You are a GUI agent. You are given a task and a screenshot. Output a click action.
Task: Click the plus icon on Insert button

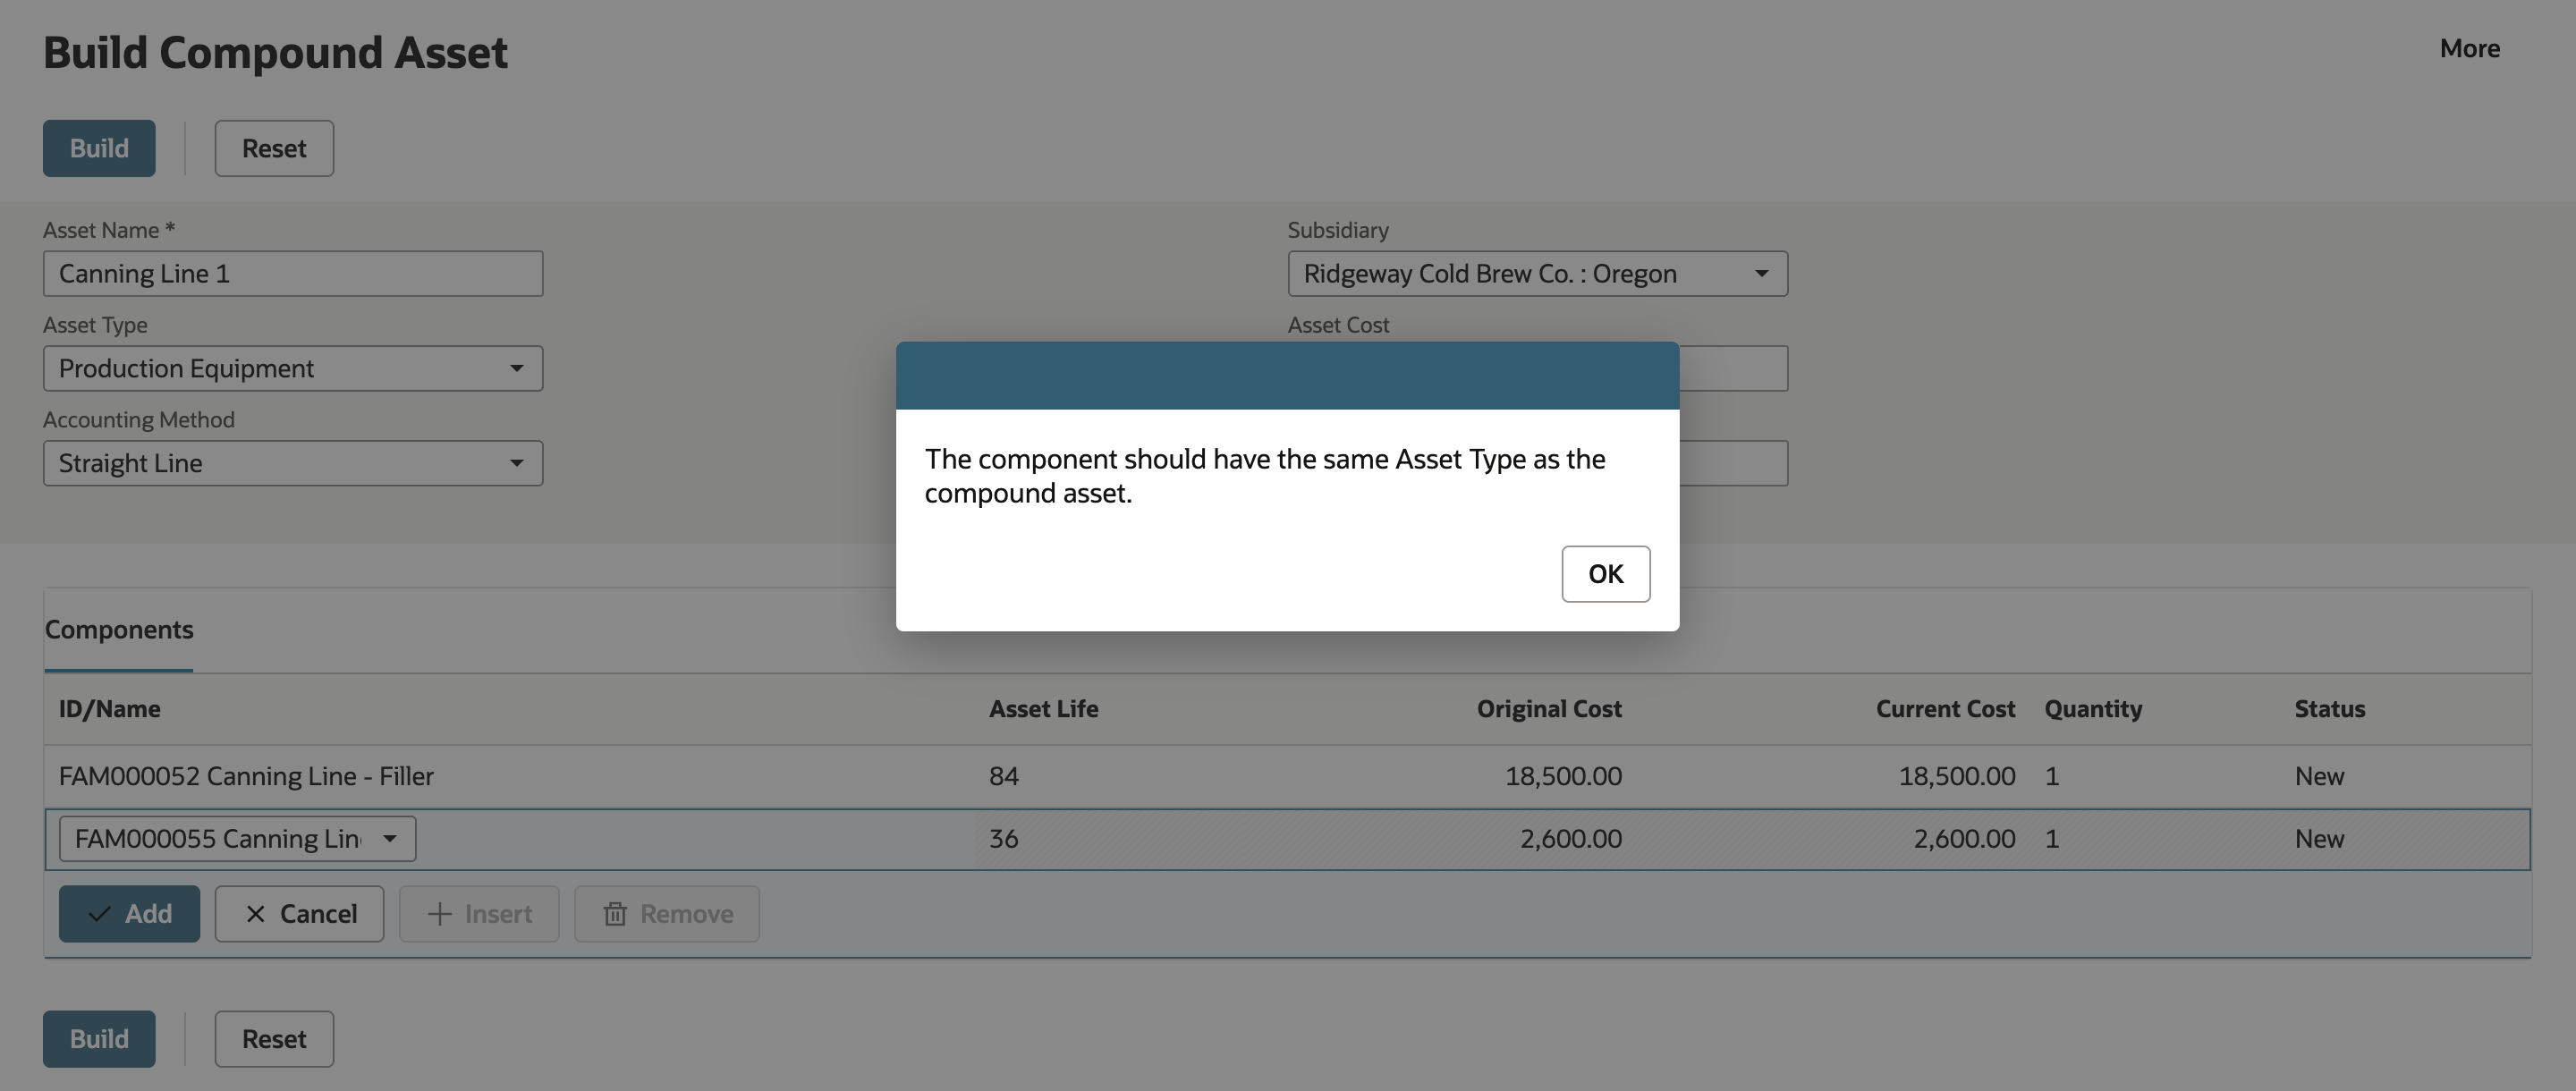(x=439, y=914)
